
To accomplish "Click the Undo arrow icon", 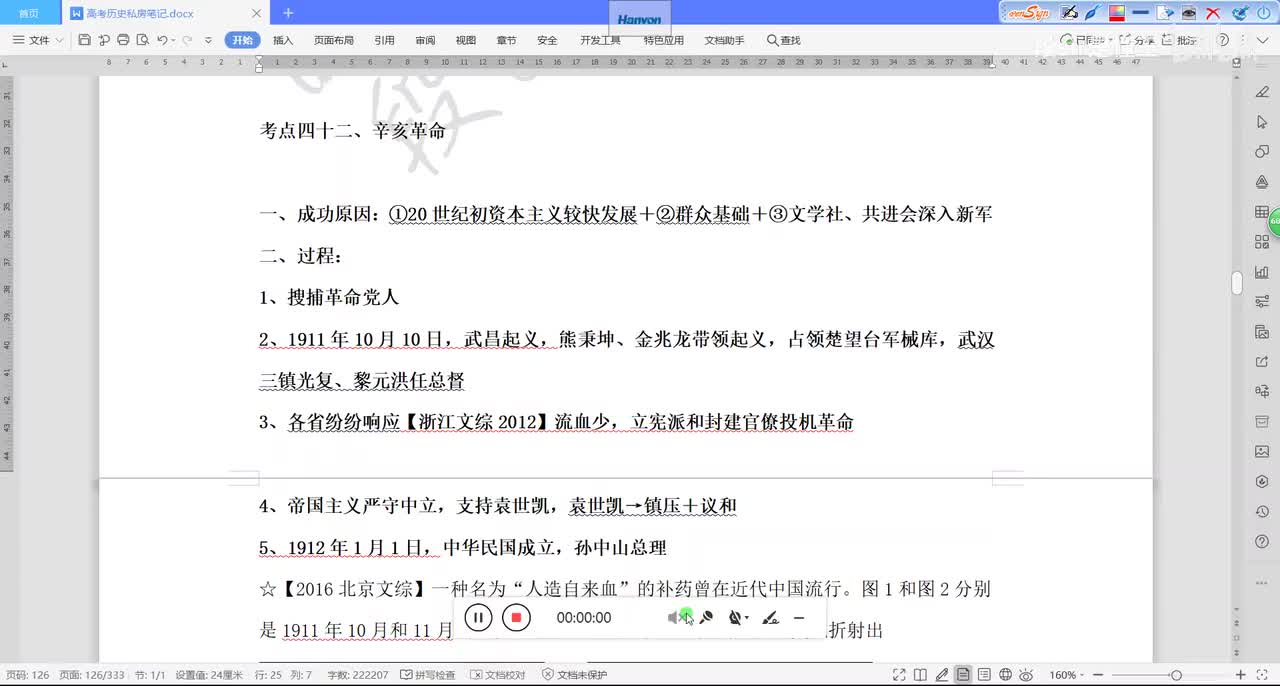I will click(x=162, y=40).
